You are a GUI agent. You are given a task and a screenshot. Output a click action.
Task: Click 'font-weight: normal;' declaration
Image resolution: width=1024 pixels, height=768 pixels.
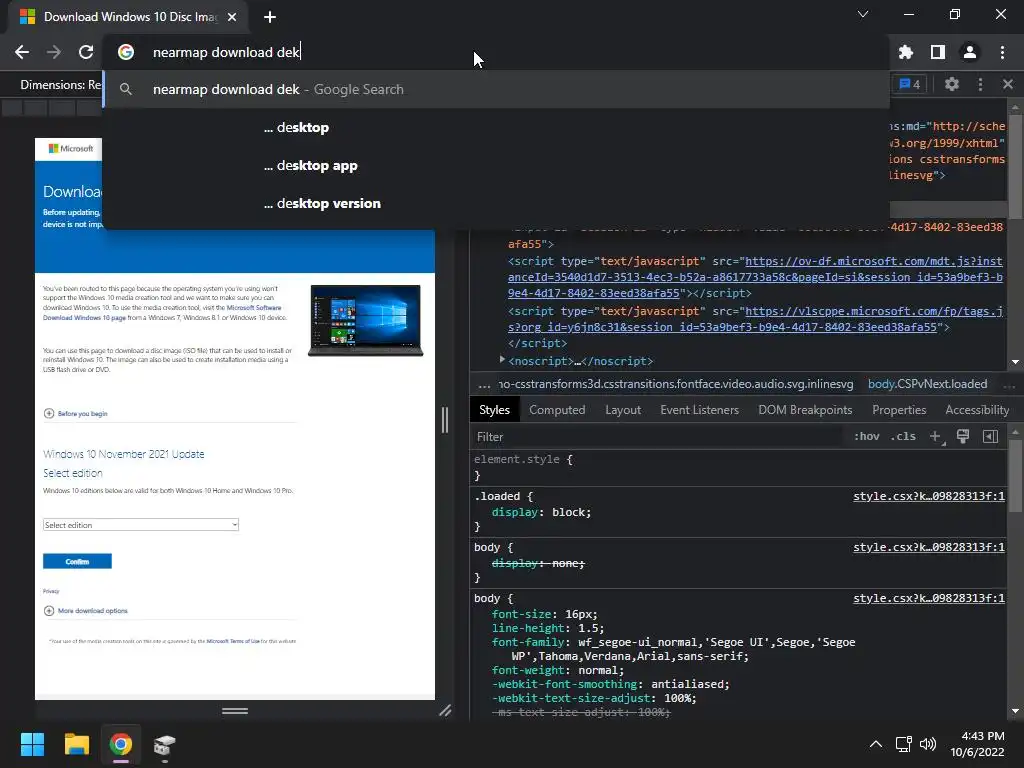pyautogui.click(x=558, y=671)
